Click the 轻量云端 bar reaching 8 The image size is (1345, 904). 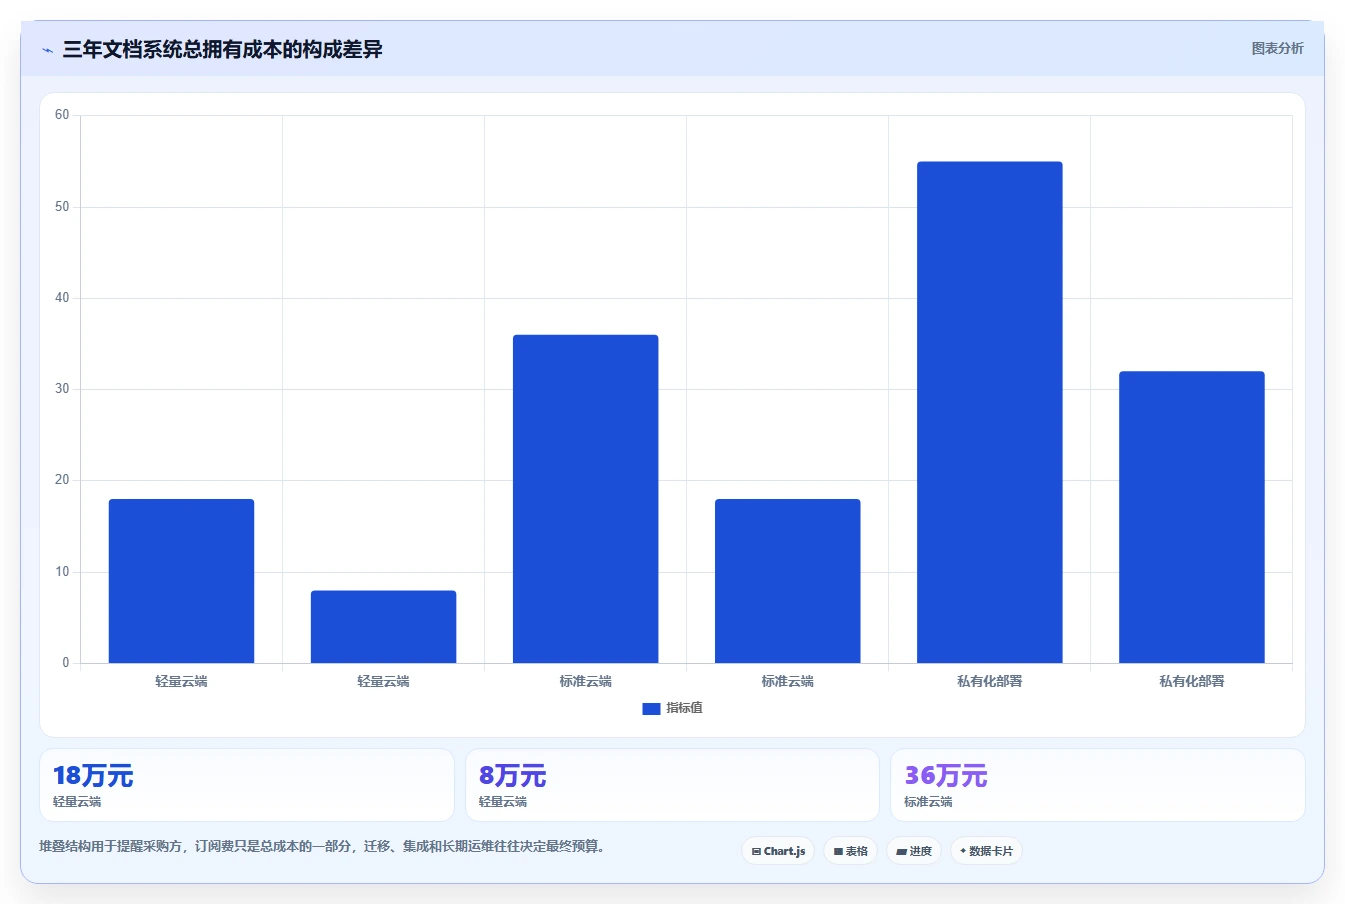tap(383, 627)
